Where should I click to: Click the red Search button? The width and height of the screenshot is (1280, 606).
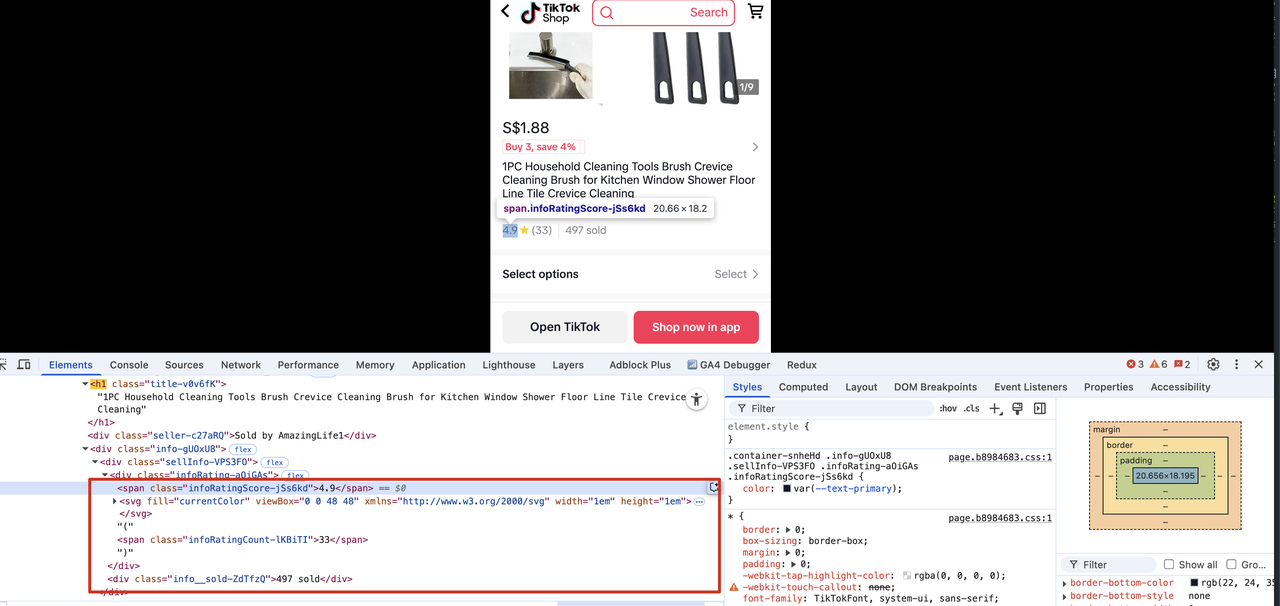[709, 13]
